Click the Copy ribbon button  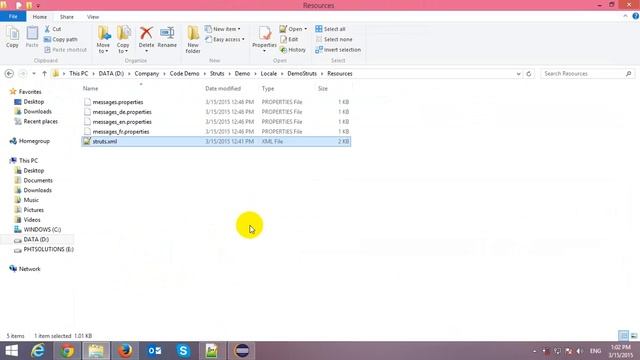12,37
